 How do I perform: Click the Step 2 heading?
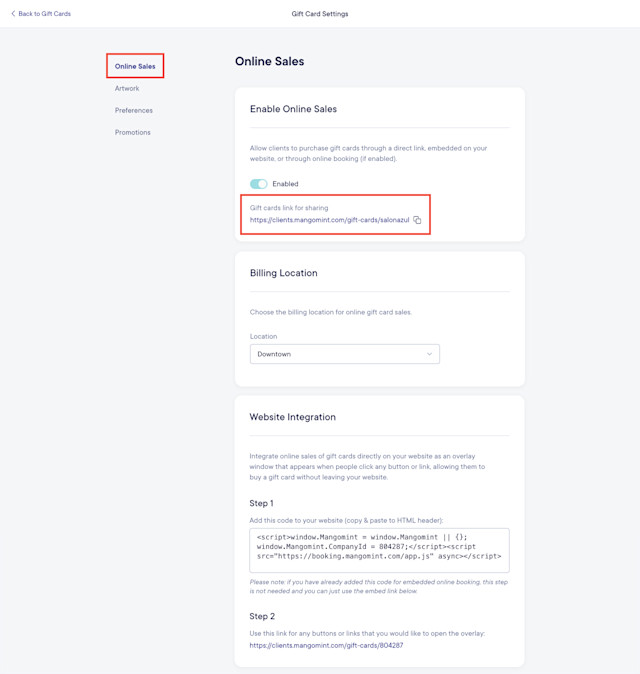[x=262, y=616]
